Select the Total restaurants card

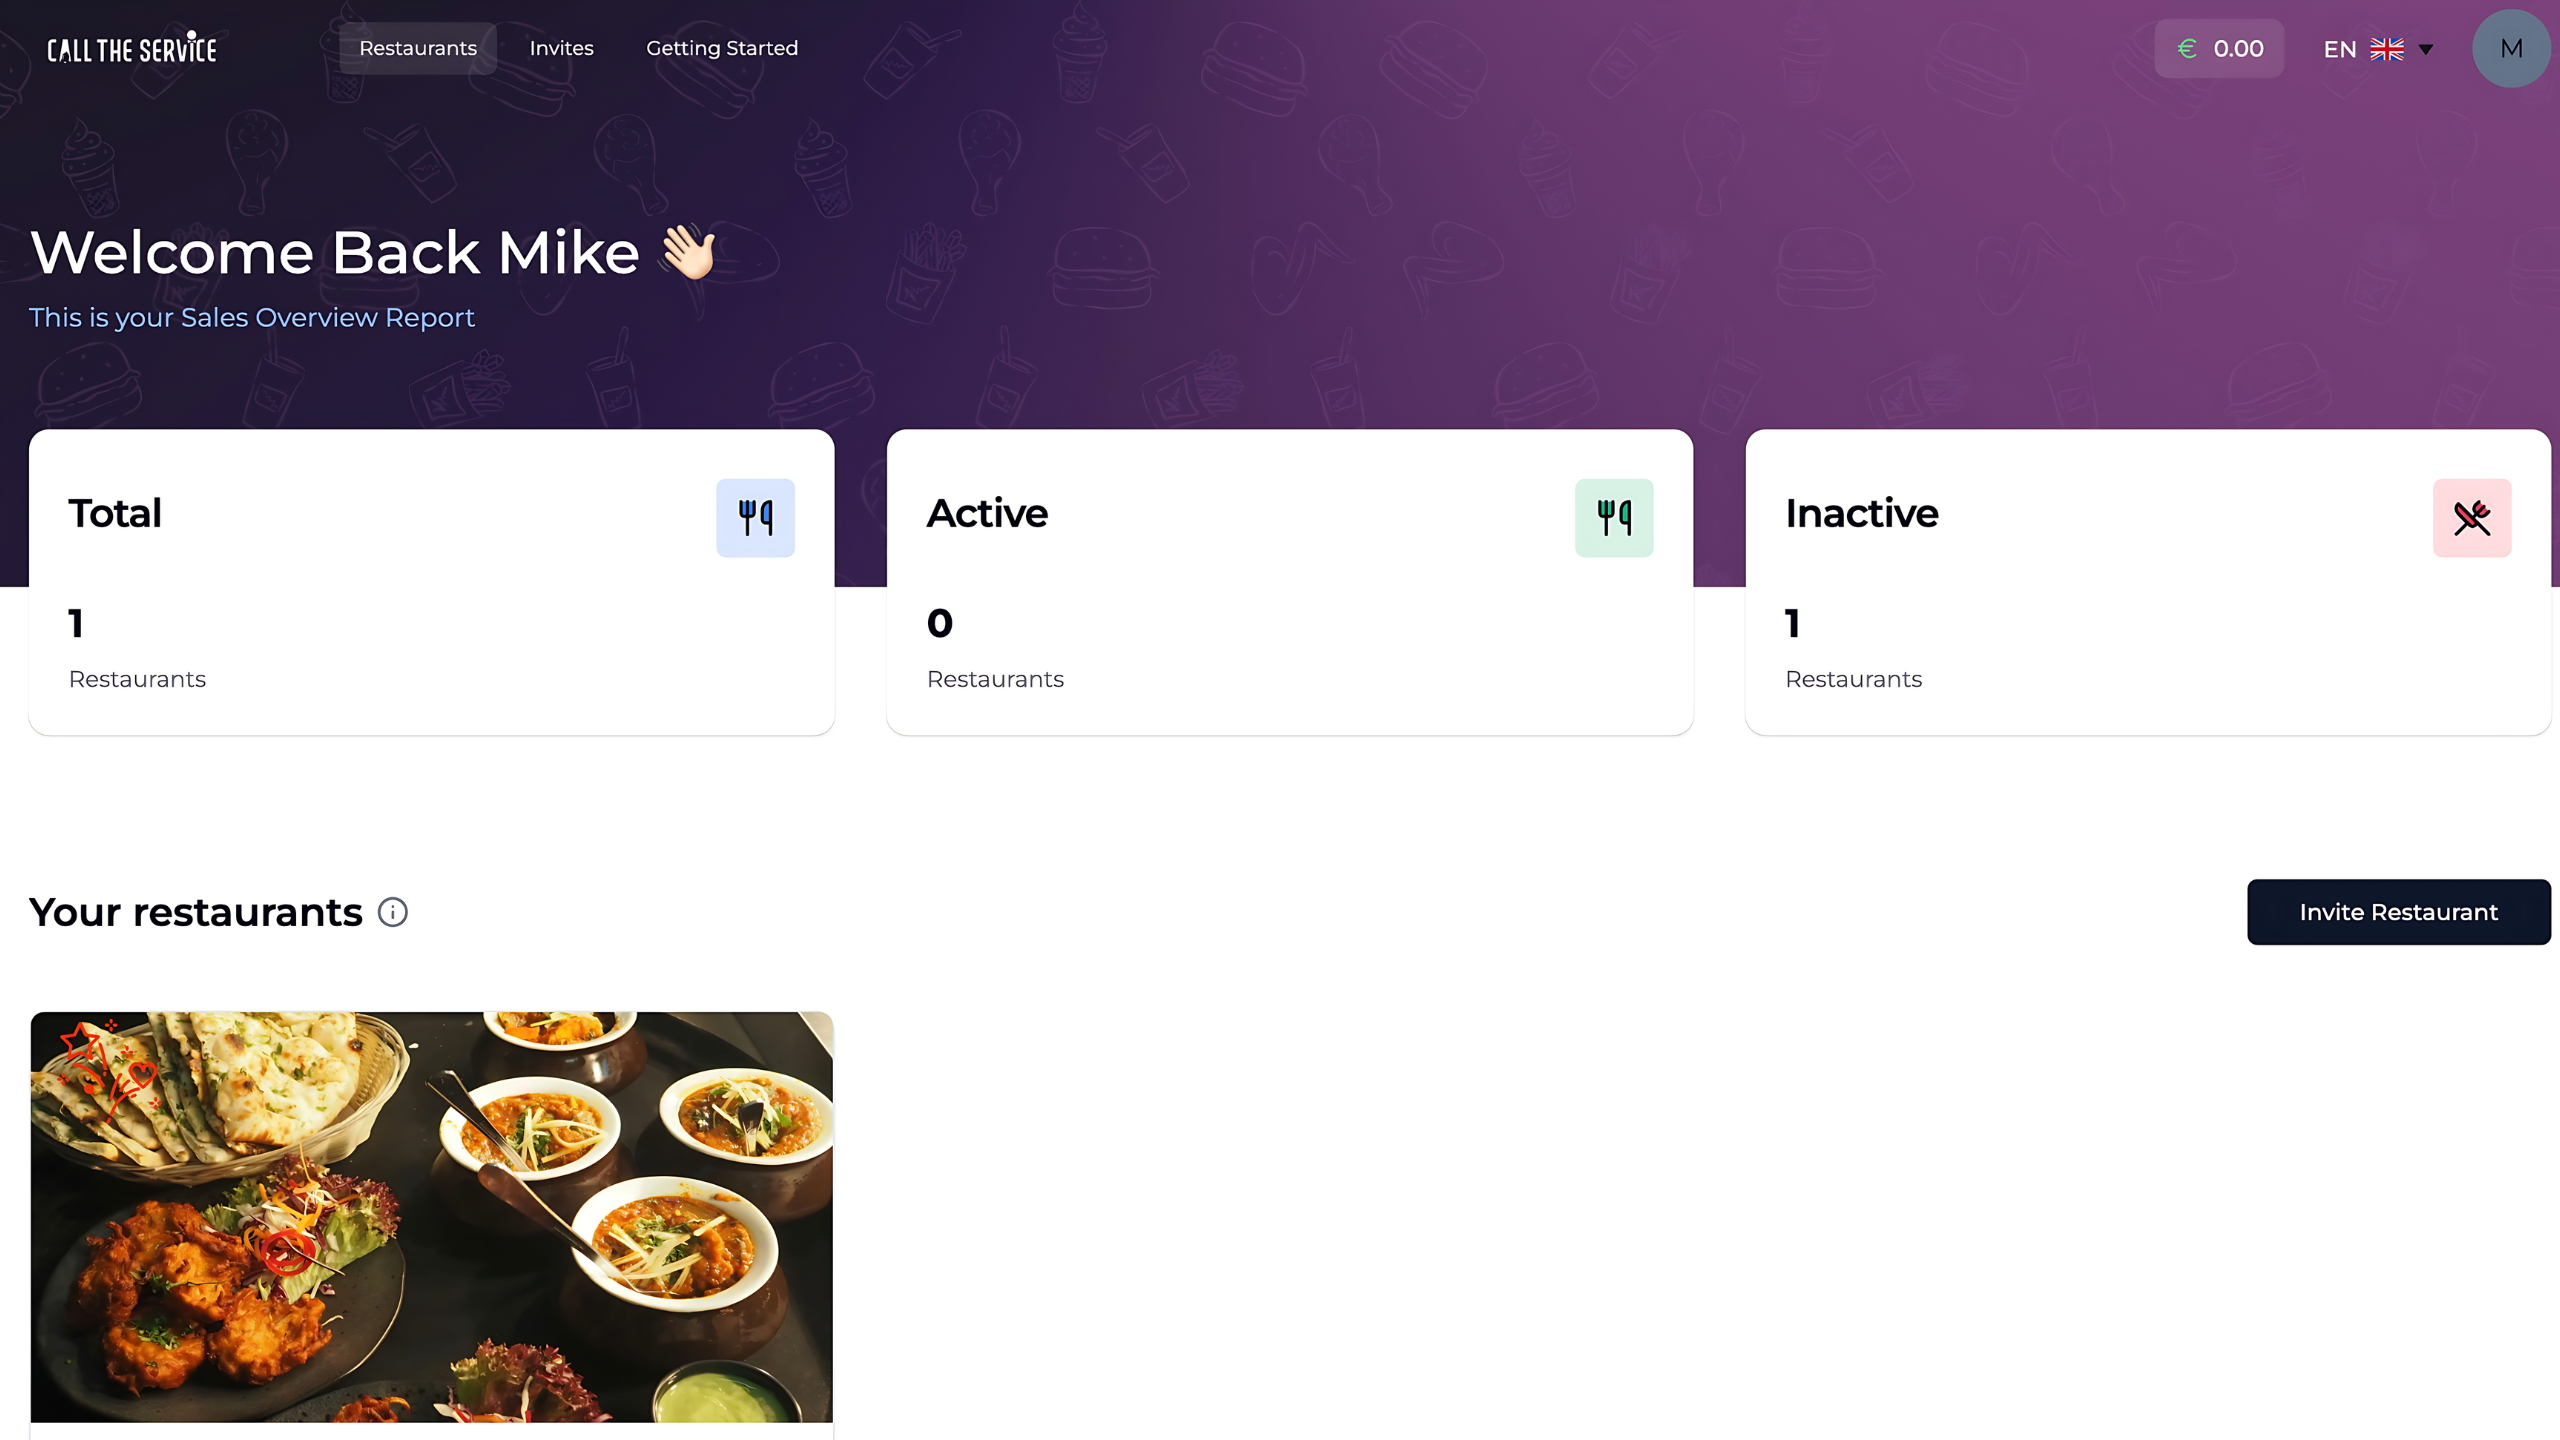(x=432, y=582)
